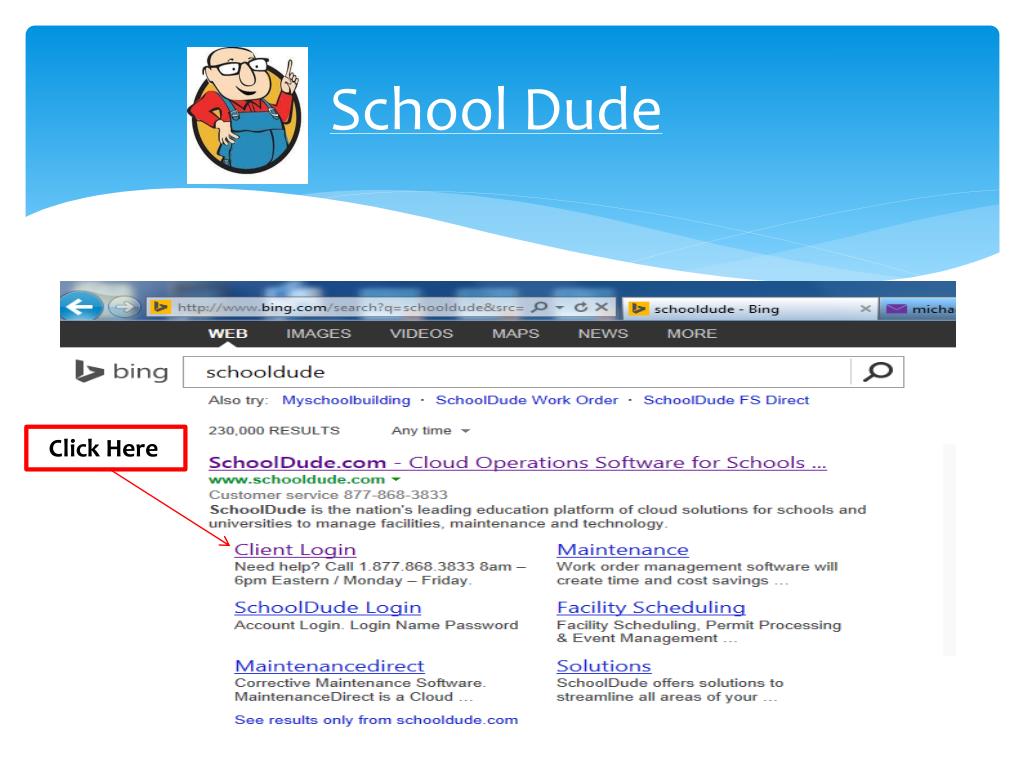The width and height of the screenshot is (1024, 768).
Task: Select the VIDEOS search category
Action: [421, 334]
